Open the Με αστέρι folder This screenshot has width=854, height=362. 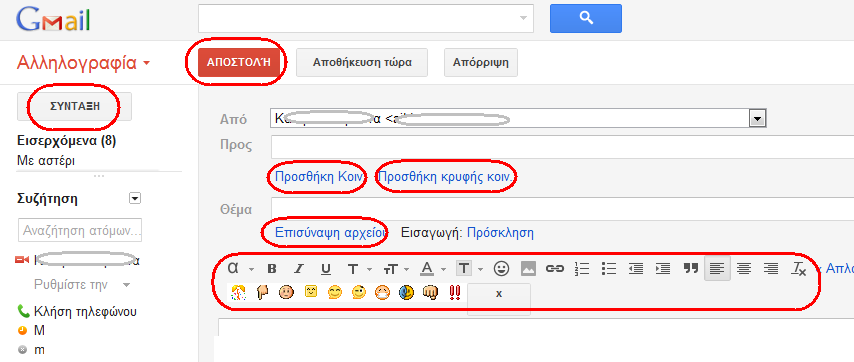click(x=46, y=161)
